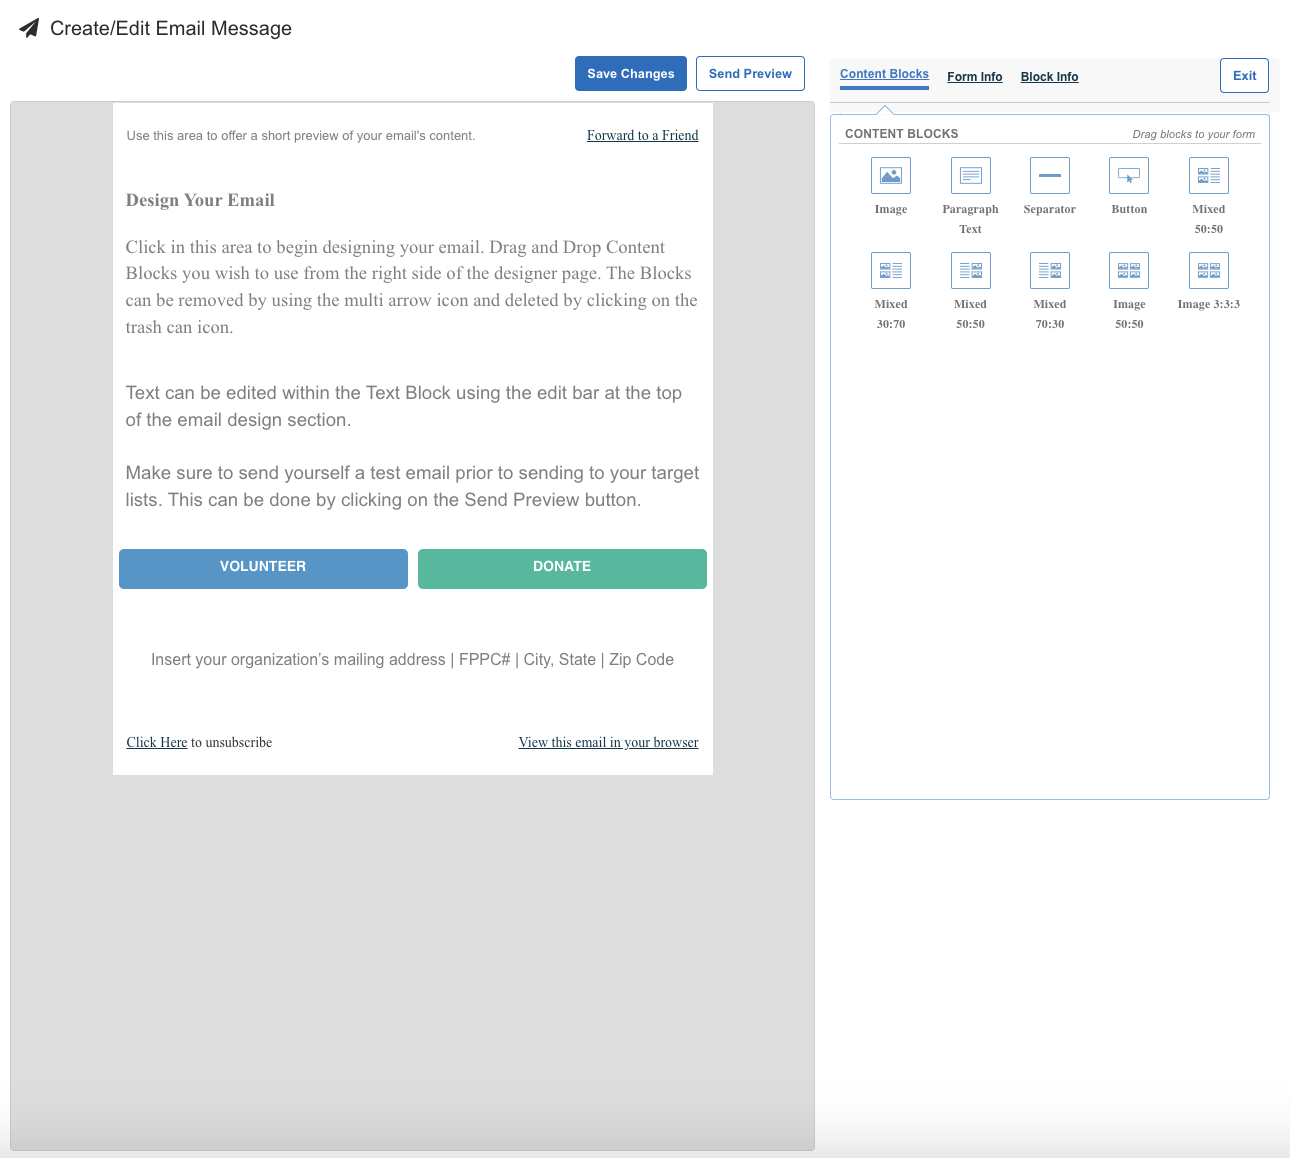This screenshot has width=1290, height=1158.
Task: Select the Mixed 70:30 block icon
Action: (1049, 270)
